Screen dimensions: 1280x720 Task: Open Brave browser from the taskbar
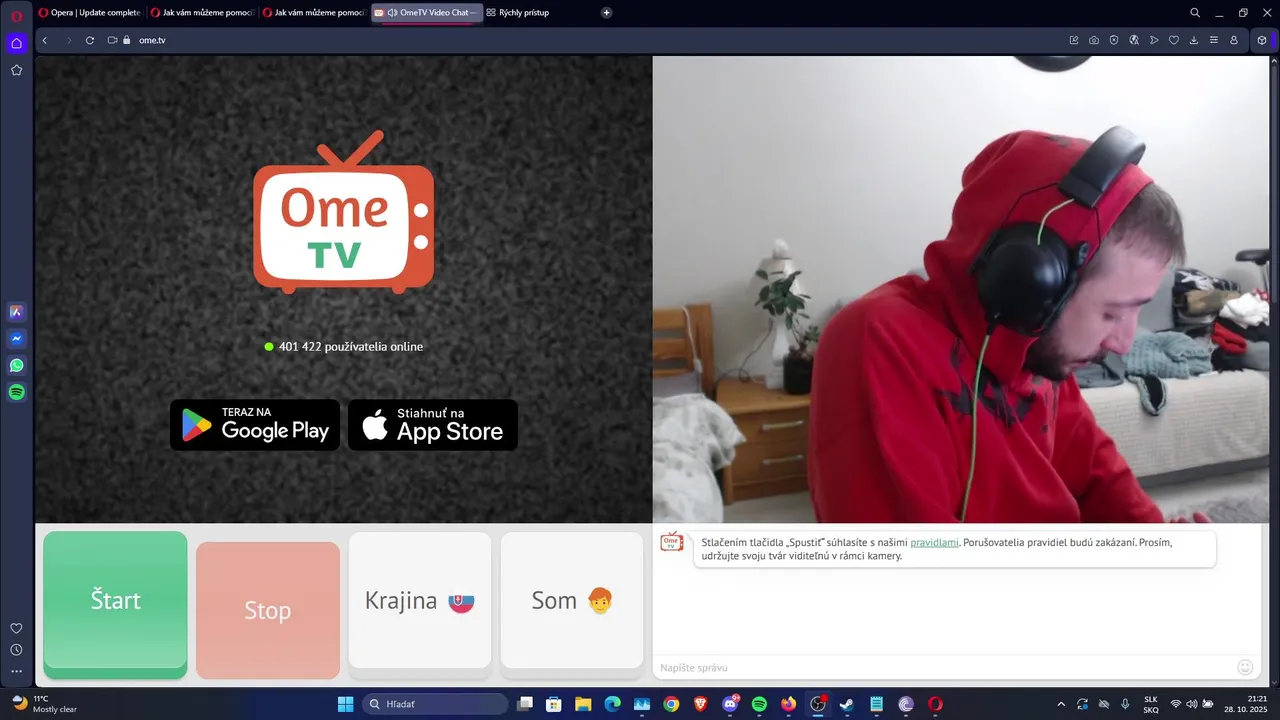(x=700, y=704)
